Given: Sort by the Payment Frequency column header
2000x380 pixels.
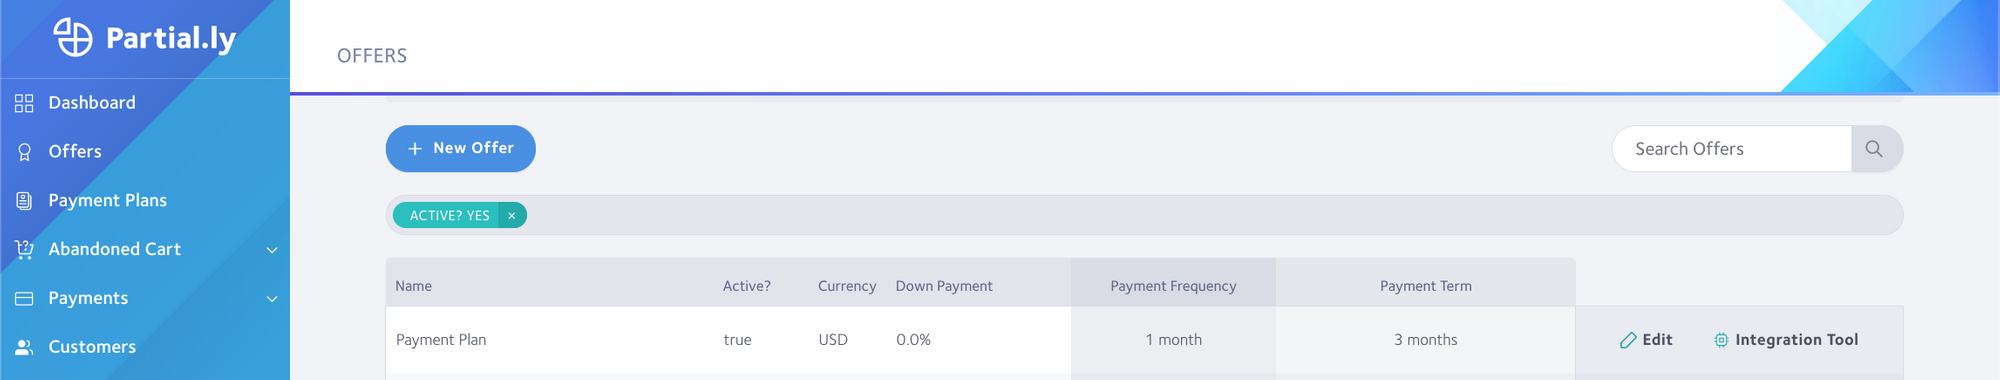Looking at the screenshot, I should 1173,286.
